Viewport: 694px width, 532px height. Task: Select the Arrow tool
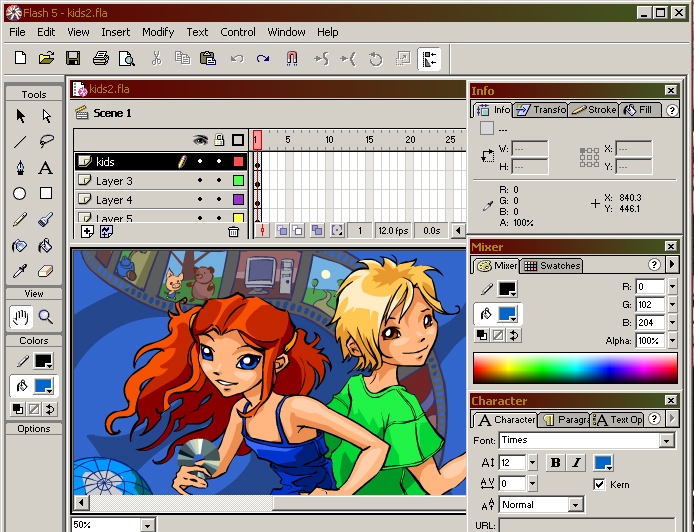(x=20, y=116)
